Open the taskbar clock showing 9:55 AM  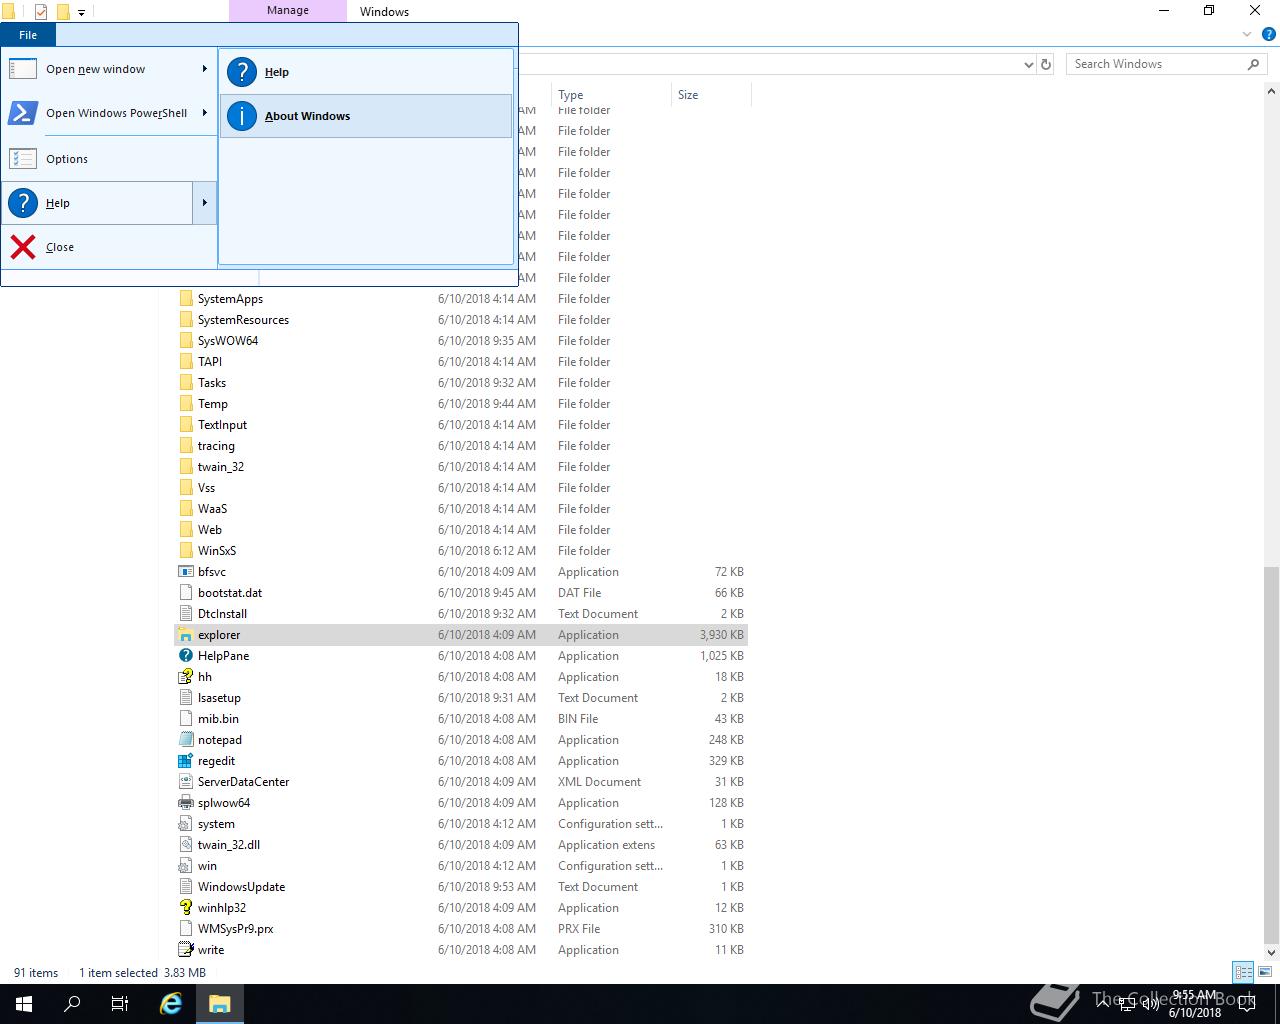(x=1195, y=1004)
